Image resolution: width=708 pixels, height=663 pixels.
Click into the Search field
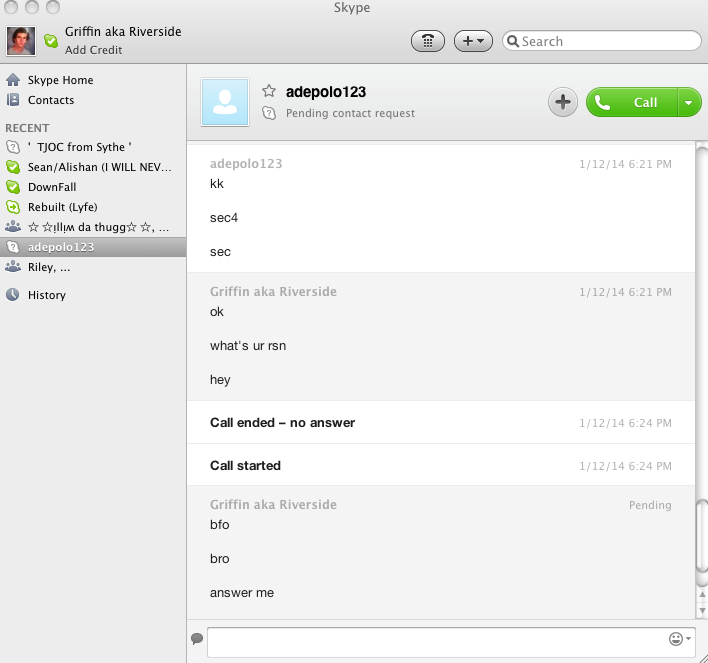click(601, 41)
